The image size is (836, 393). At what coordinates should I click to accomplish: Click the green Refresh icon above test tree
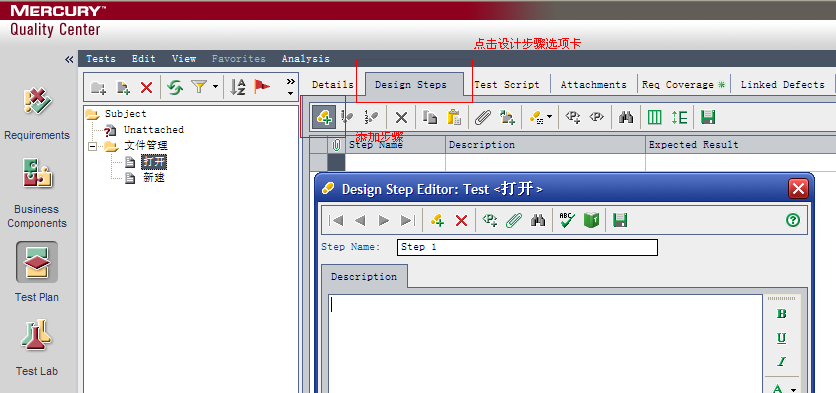[175, 87]
